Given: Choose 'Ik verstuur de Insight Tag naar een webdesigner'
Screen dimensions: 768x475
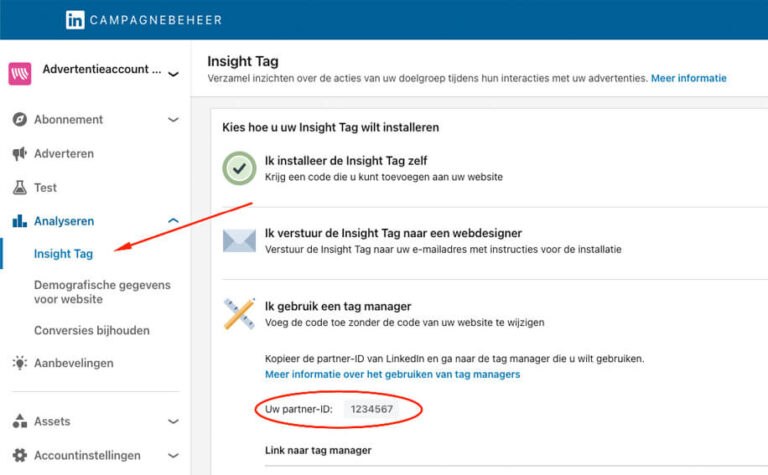Looking at the screenshot, I should (x=393, y=233).
